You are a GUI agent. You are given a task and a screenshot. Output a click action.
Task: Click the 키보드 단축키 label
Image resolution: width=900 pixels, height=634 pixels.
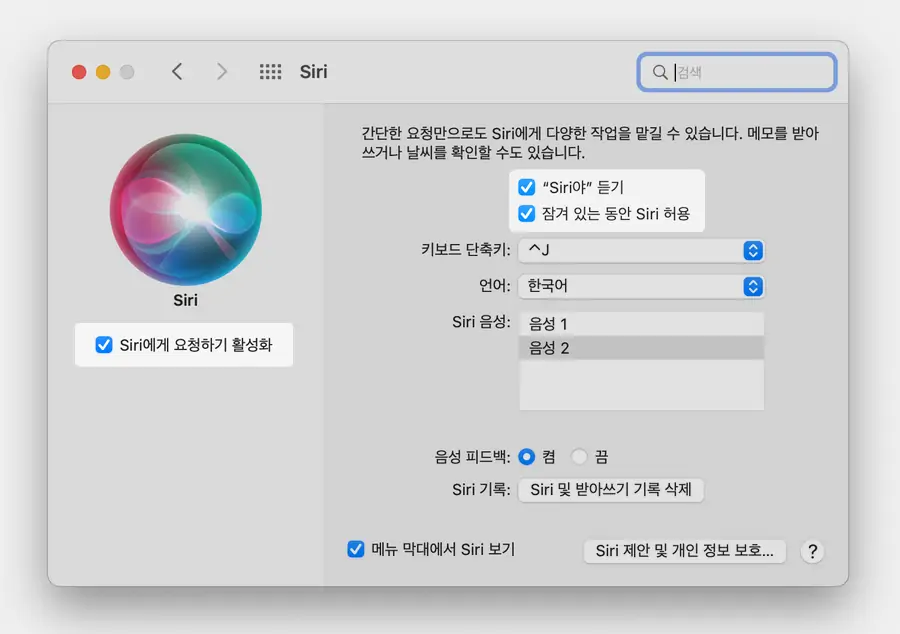click(465, 250)
